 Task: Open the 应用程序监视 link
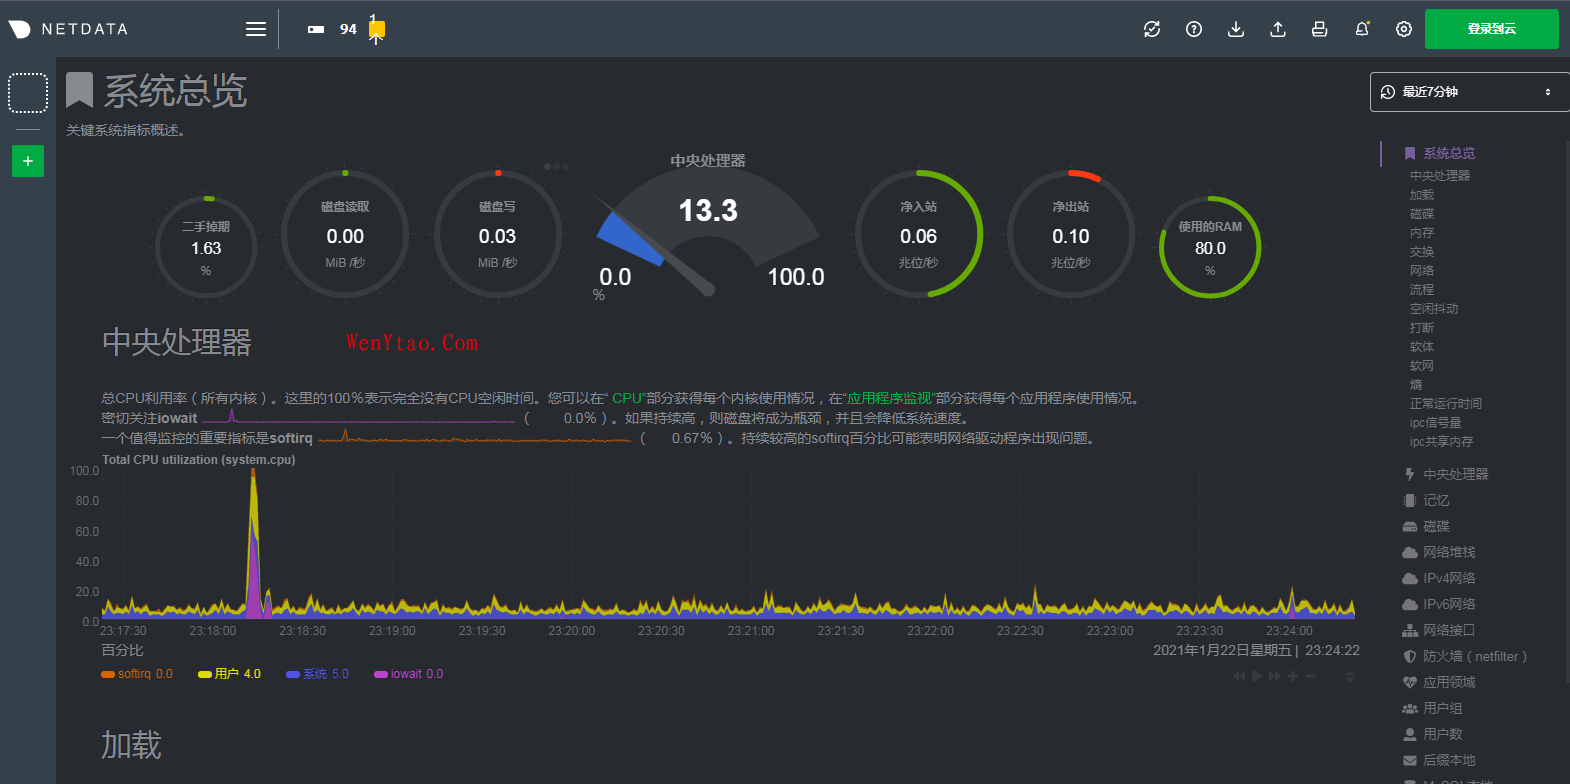(x=889, y=398)
